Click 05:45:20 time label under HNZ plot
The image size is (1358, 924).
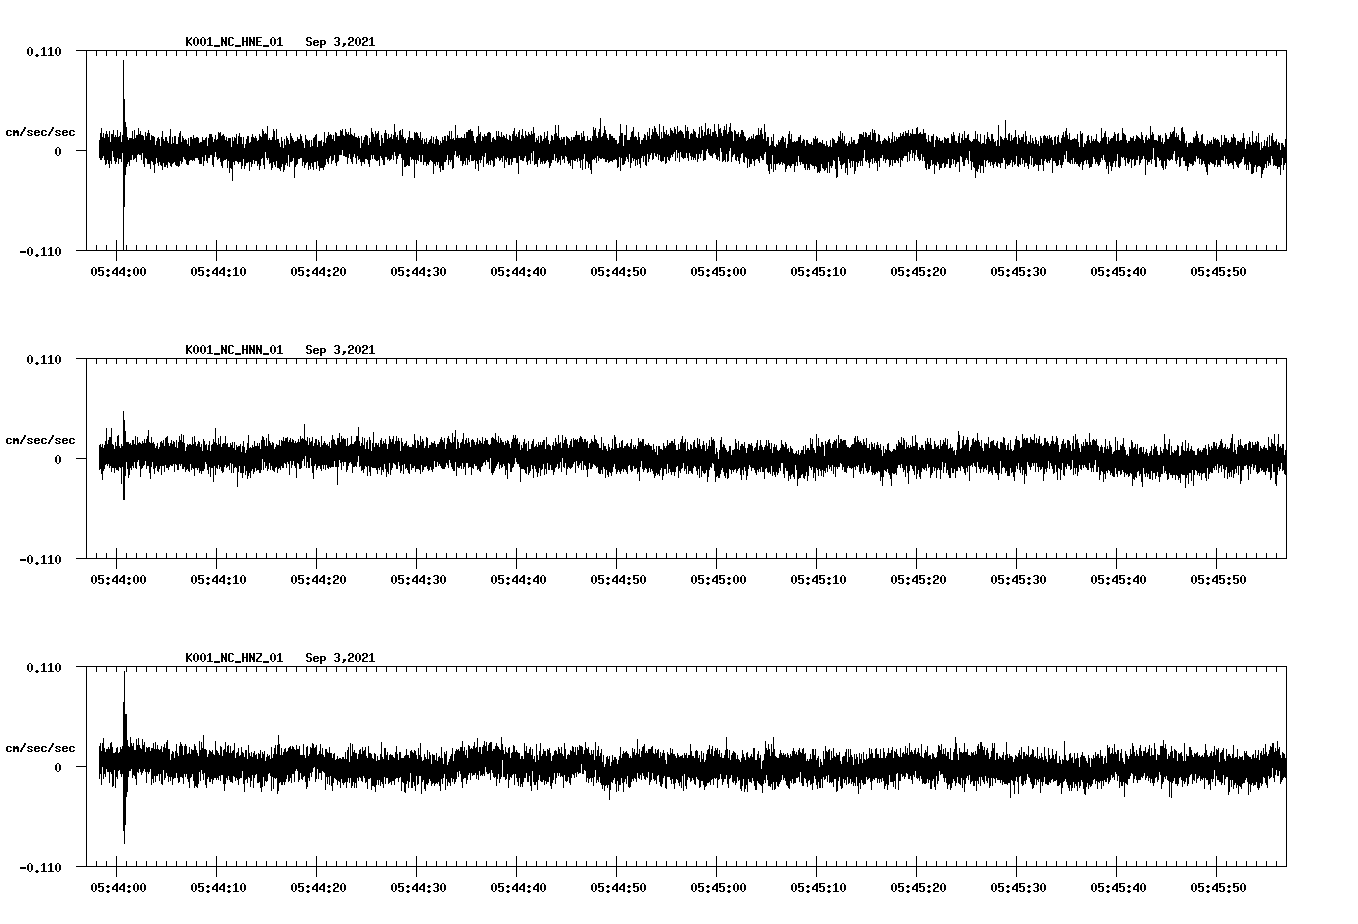coord(919,887)
